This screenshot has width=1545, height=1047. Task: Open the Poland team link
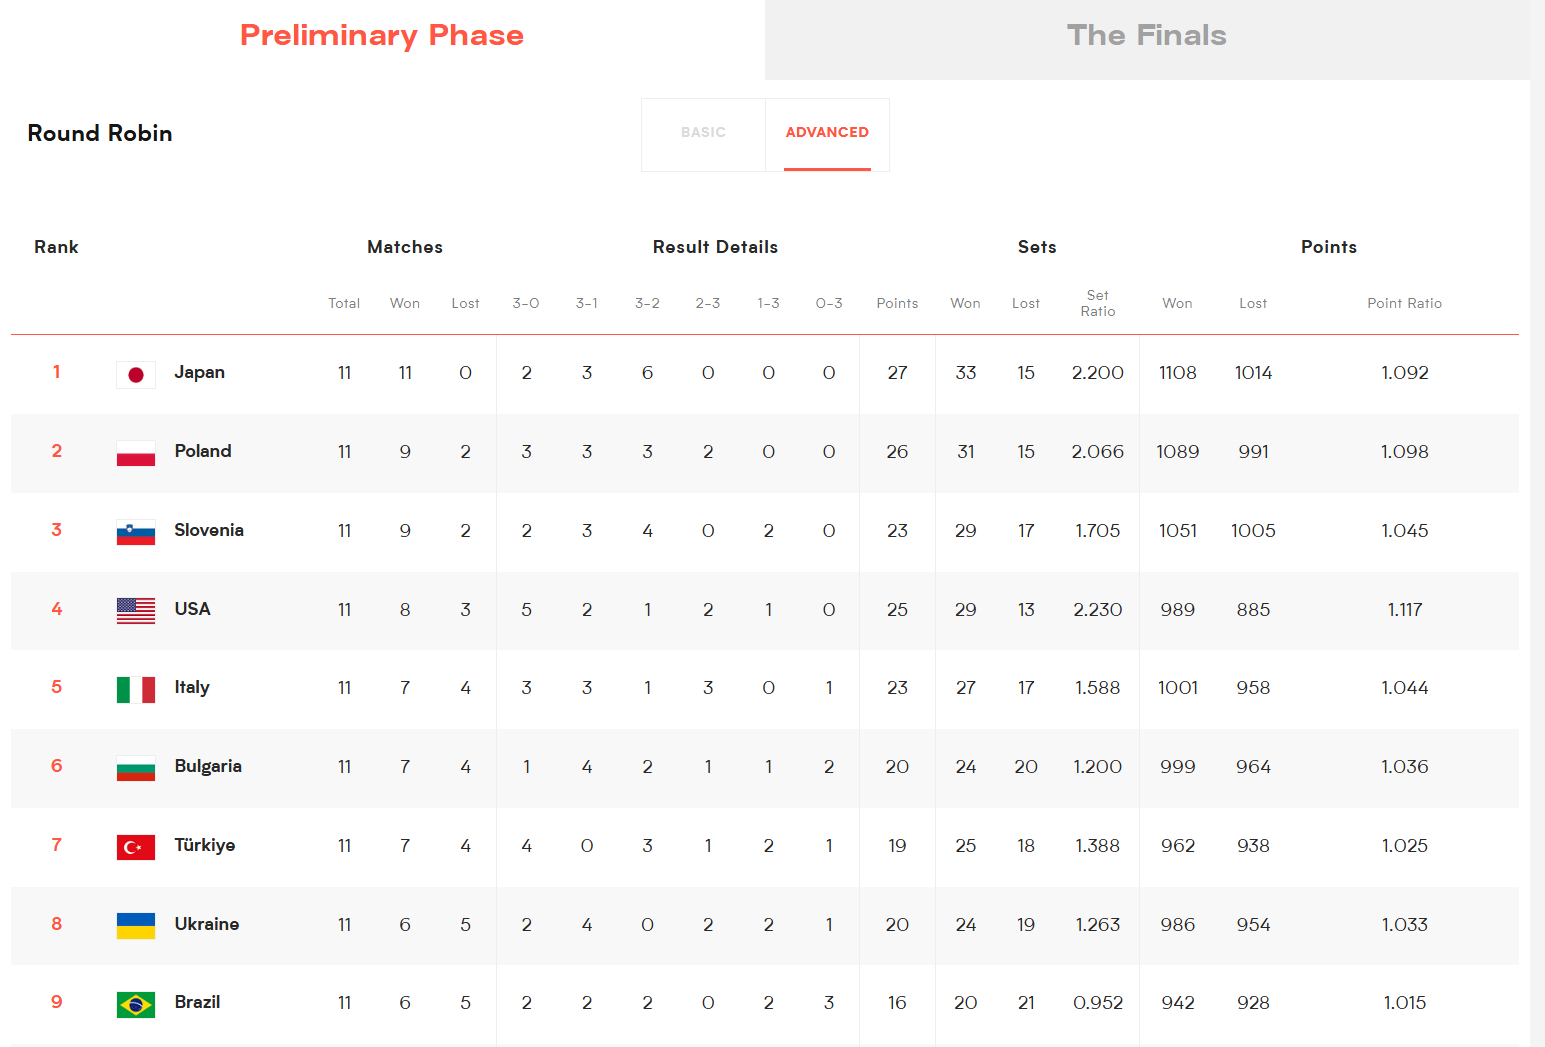click(x=203, y=452)
